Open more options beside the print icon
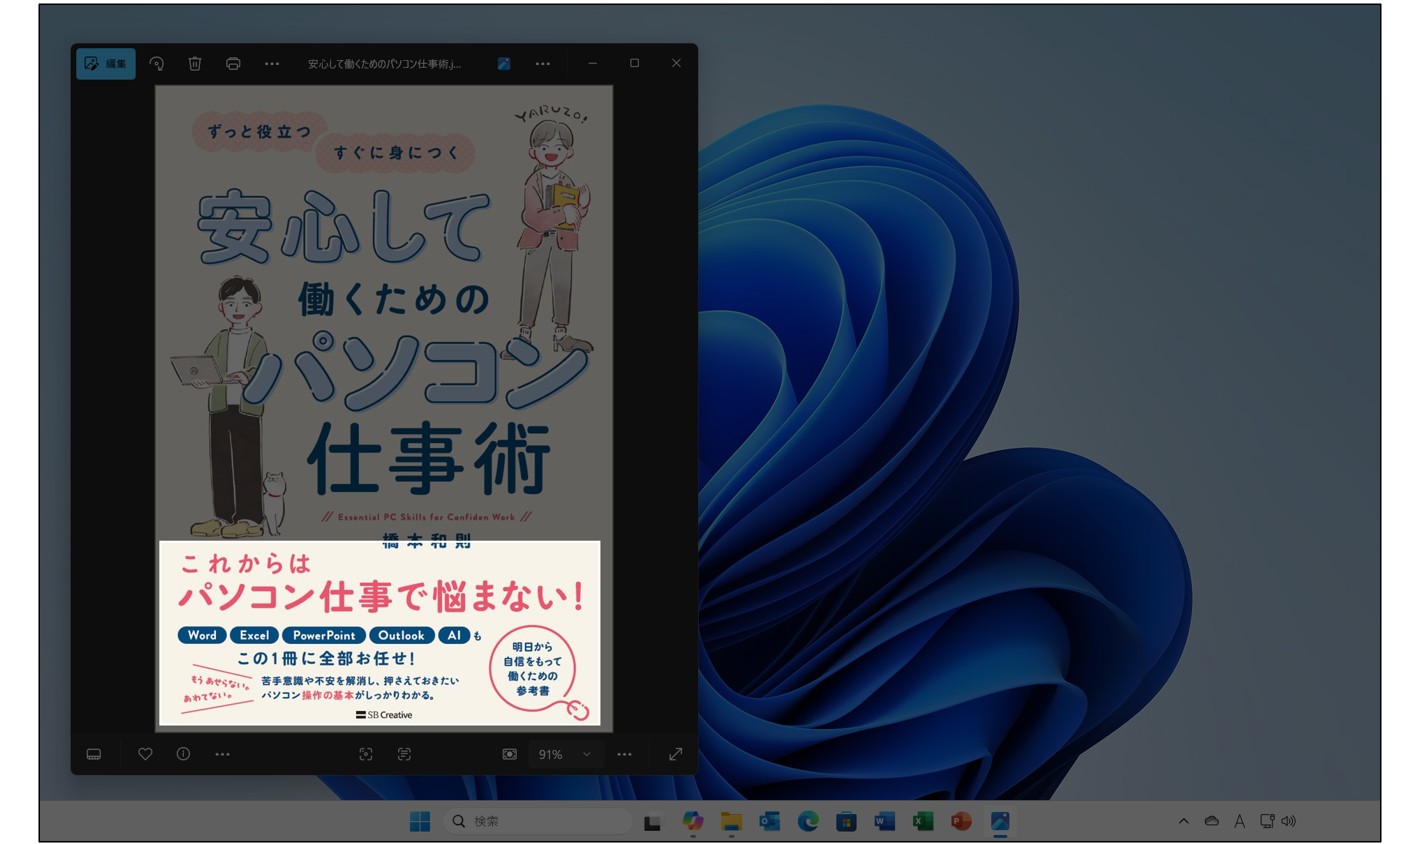This screenshot has height=844, width=1420. (x=272, y=63)
